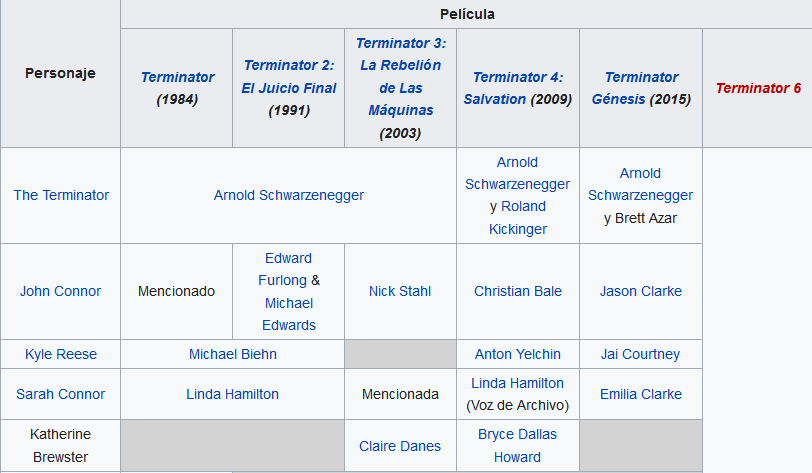
Task: Select the Anton Yelchin link
Action: [518, 354]
